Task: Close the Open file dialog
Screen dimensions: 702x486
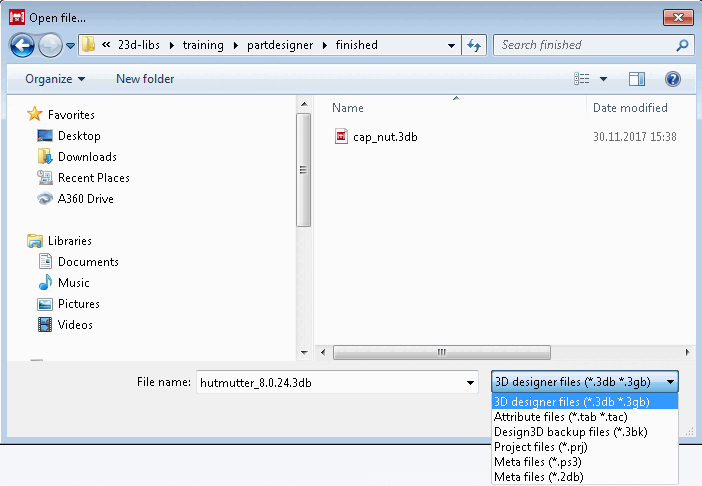Action: (x=678, y=17)
